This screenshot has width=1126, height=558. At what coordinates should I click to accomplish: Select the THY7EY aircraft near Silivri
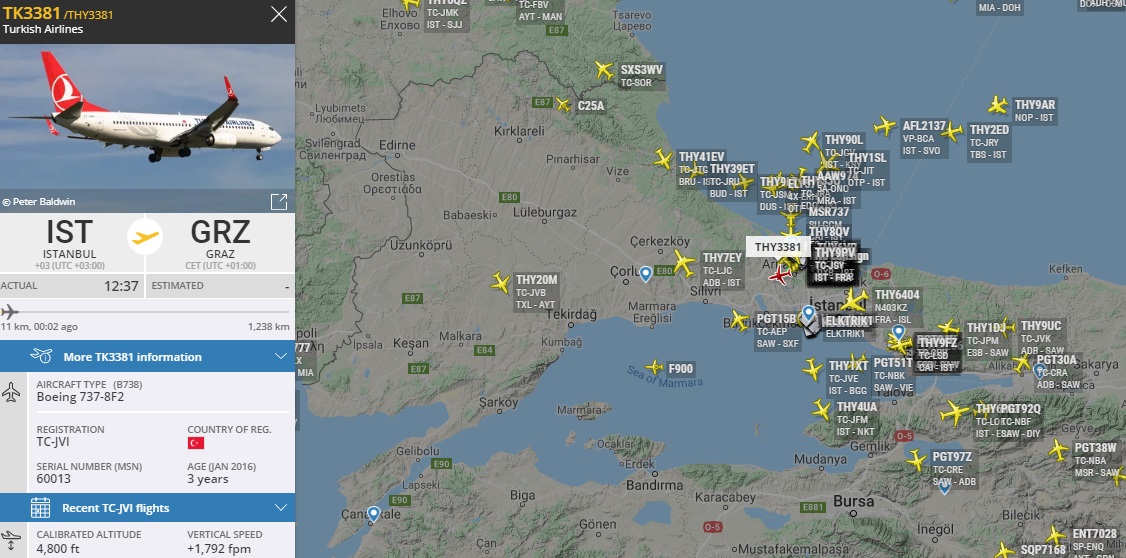coord(684,264)
